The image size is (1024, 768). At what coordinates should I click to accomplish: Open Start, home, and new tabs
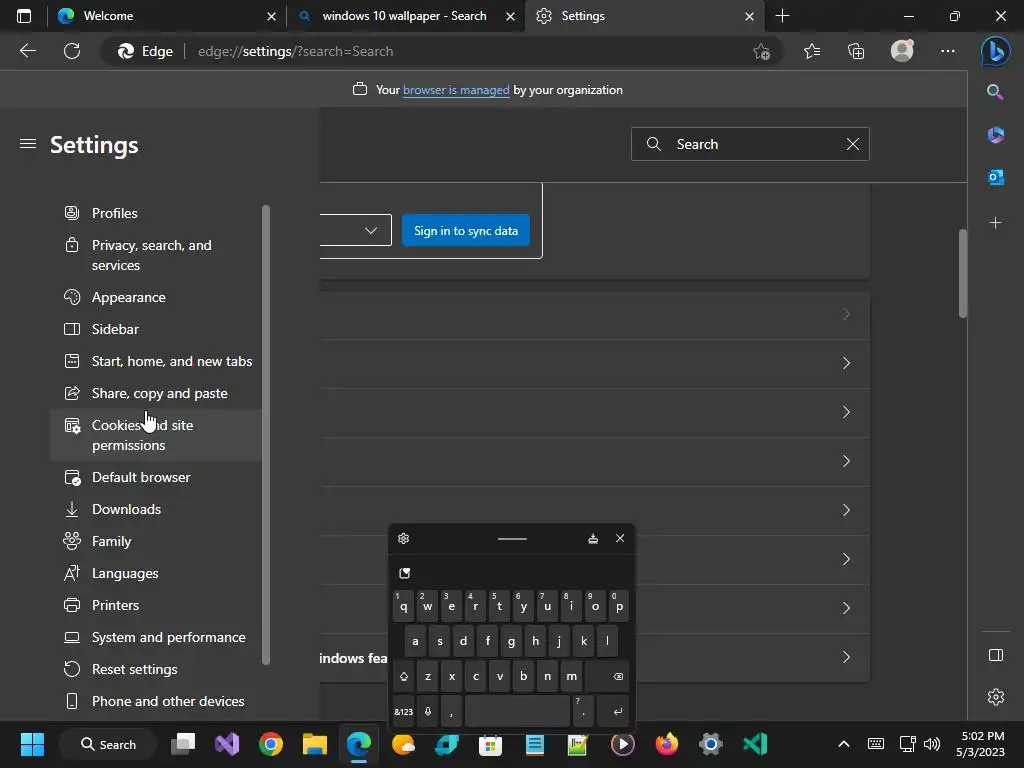155,361
